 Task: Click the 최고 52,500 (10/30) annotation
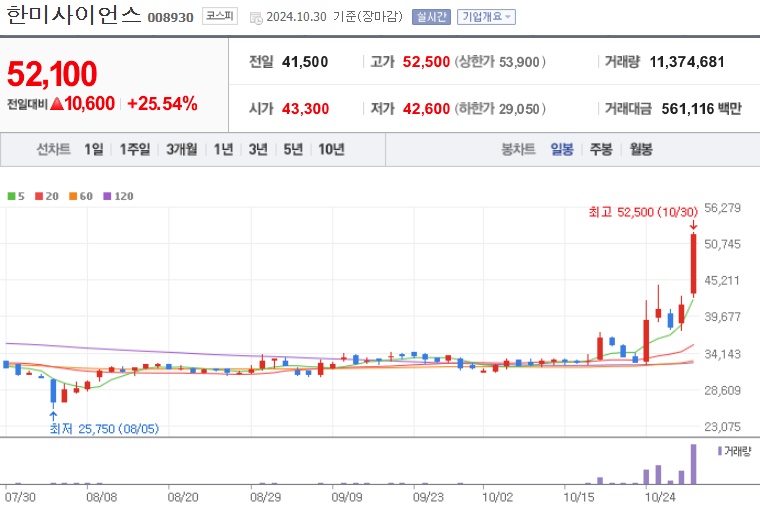(x=643, y=212)
